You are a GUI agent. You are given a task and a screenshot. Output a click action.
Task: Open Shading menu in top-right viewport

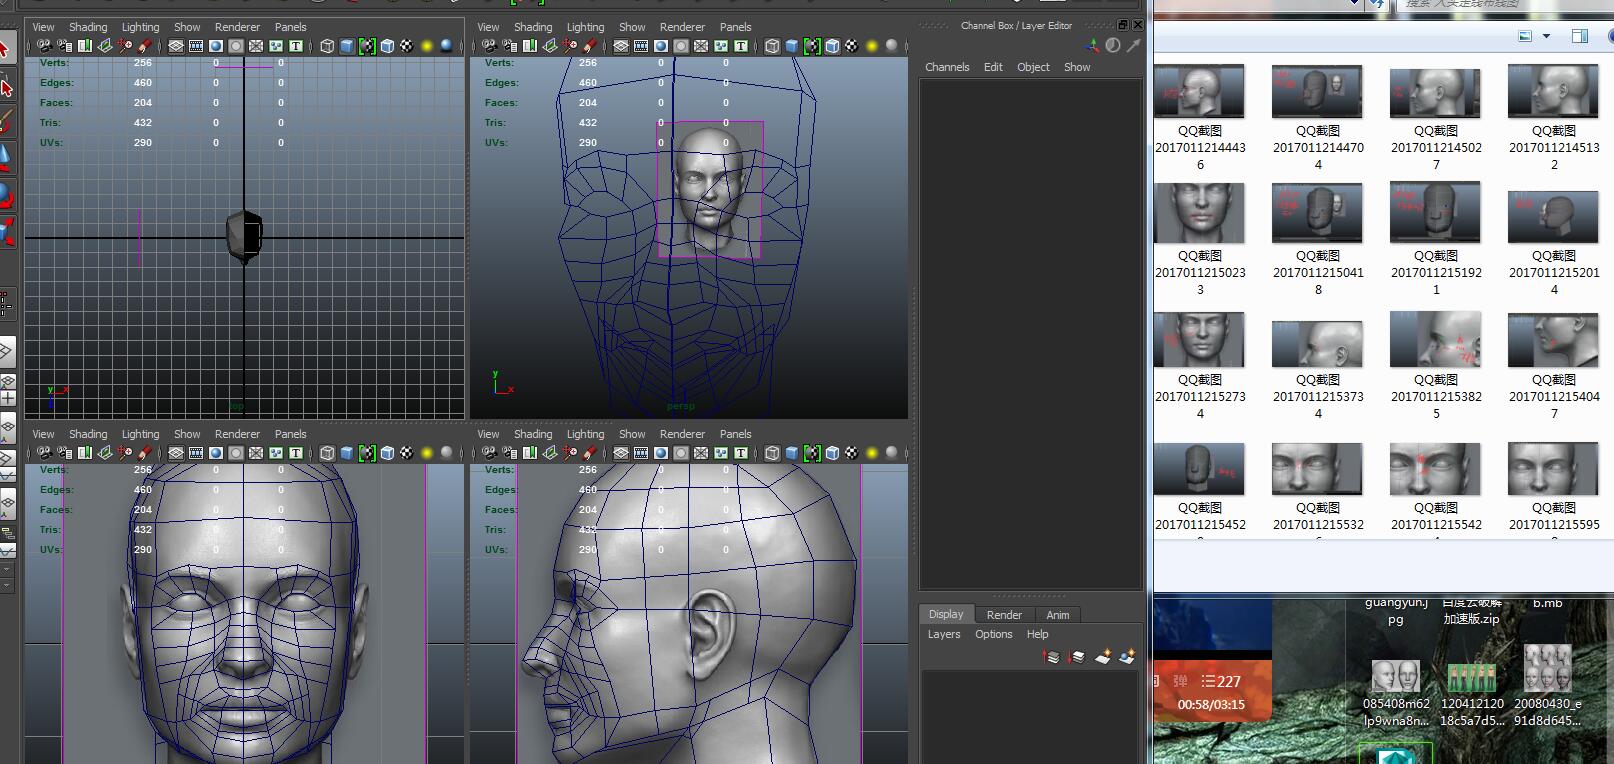point(532,27)
